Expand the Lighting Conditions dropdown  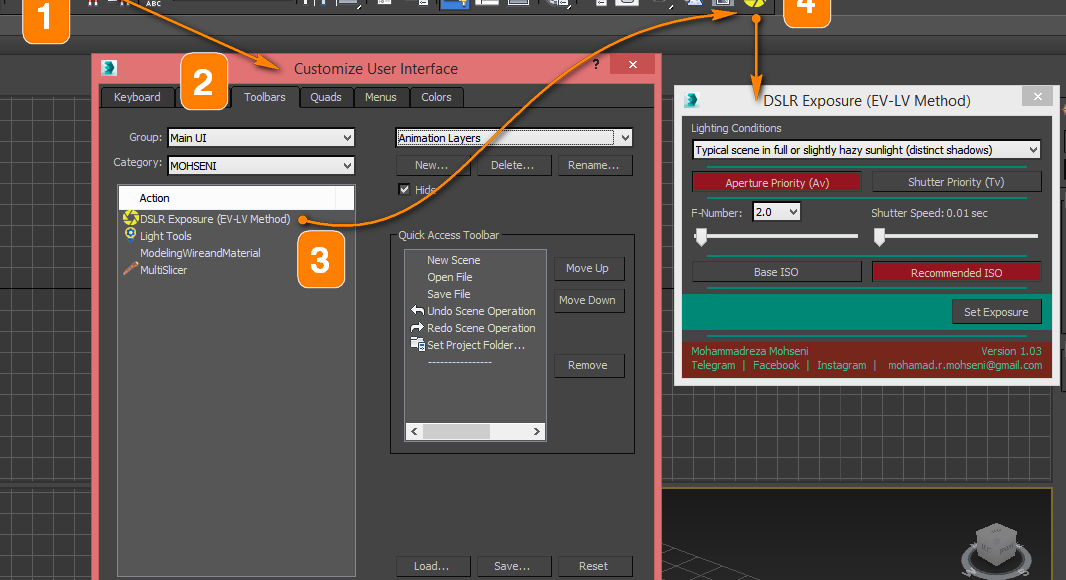point(866,150)
